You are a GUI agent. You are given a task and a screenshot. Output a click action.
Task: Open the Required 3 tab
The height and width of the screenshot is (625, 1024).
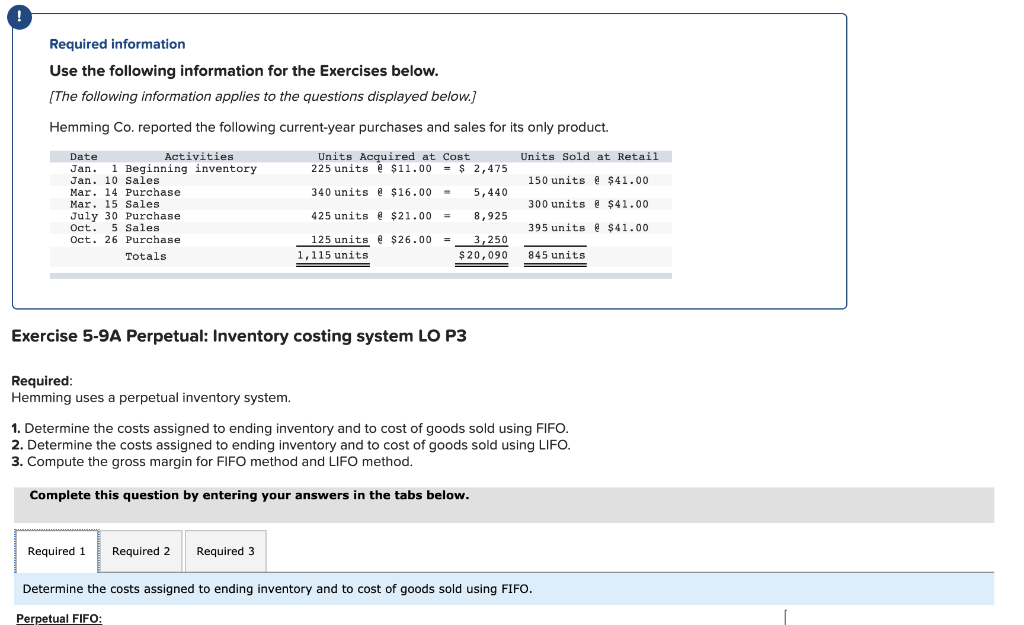click(x=224, y=551)
